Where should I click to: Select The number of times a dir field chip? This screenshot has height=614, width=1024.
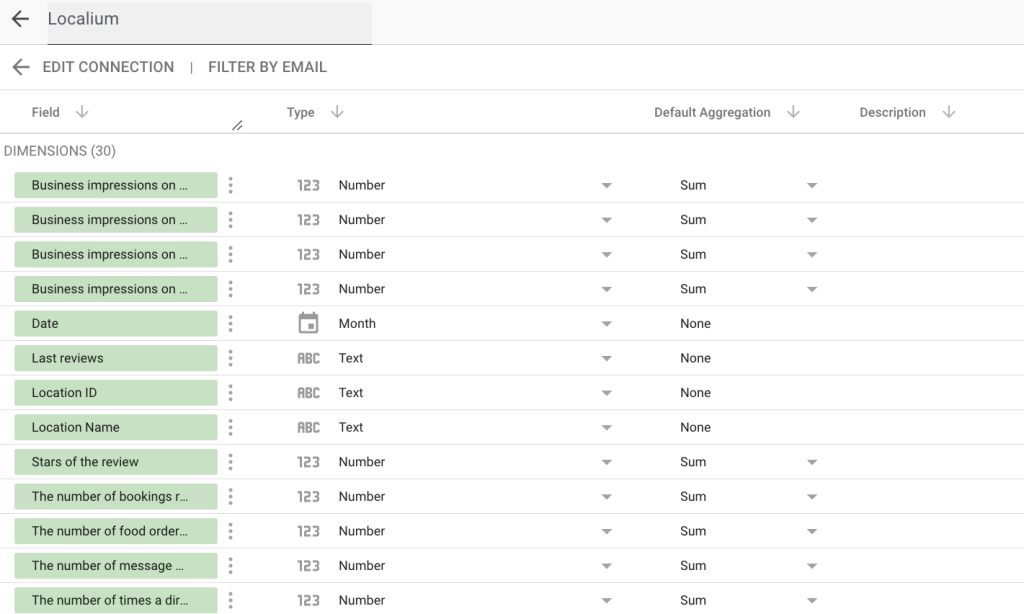pyautogui.click(x=116, y=600)
